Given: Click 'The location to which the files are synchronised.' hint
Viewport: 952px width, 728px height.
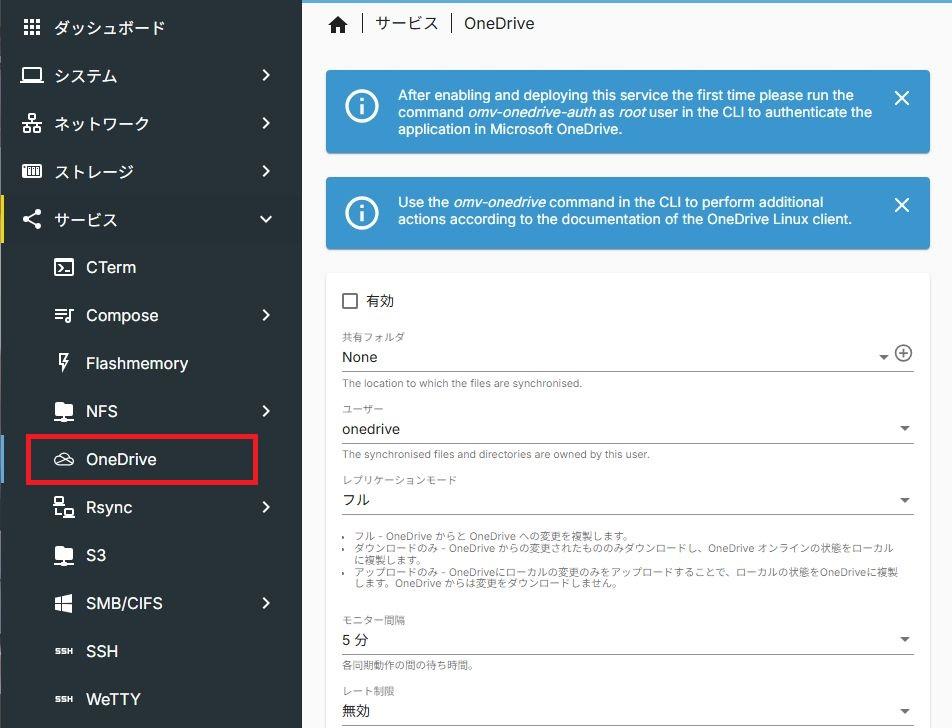Looking at the screenshot, I should point(462,383).
